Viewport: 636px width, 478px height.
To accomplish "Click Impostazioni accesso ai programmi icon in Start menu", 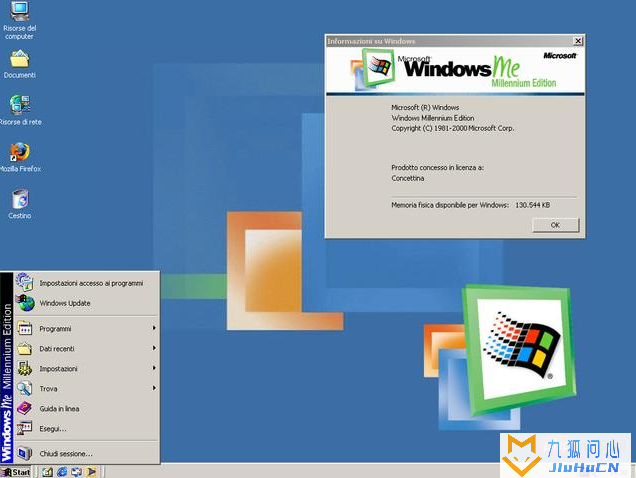I will (25, 282).
